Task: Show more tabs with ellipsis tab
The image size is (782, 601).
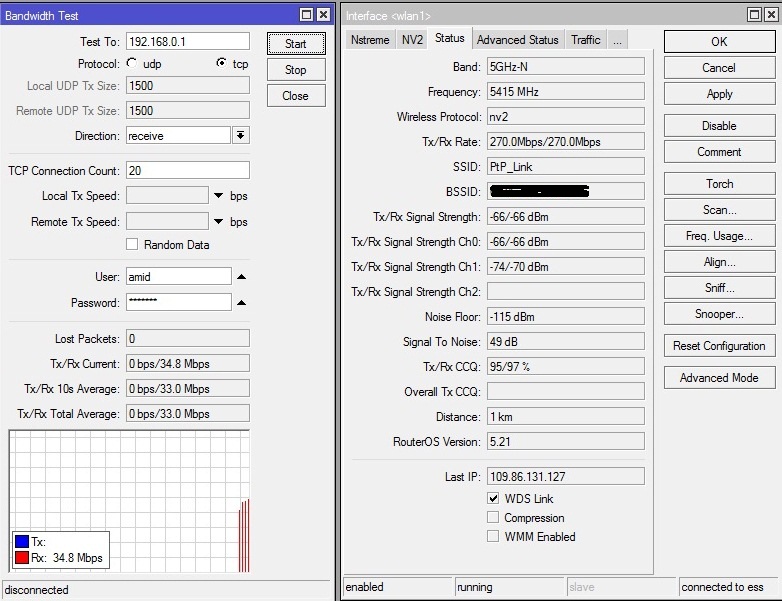Action: pyautogui.click(x=617, y=39)
